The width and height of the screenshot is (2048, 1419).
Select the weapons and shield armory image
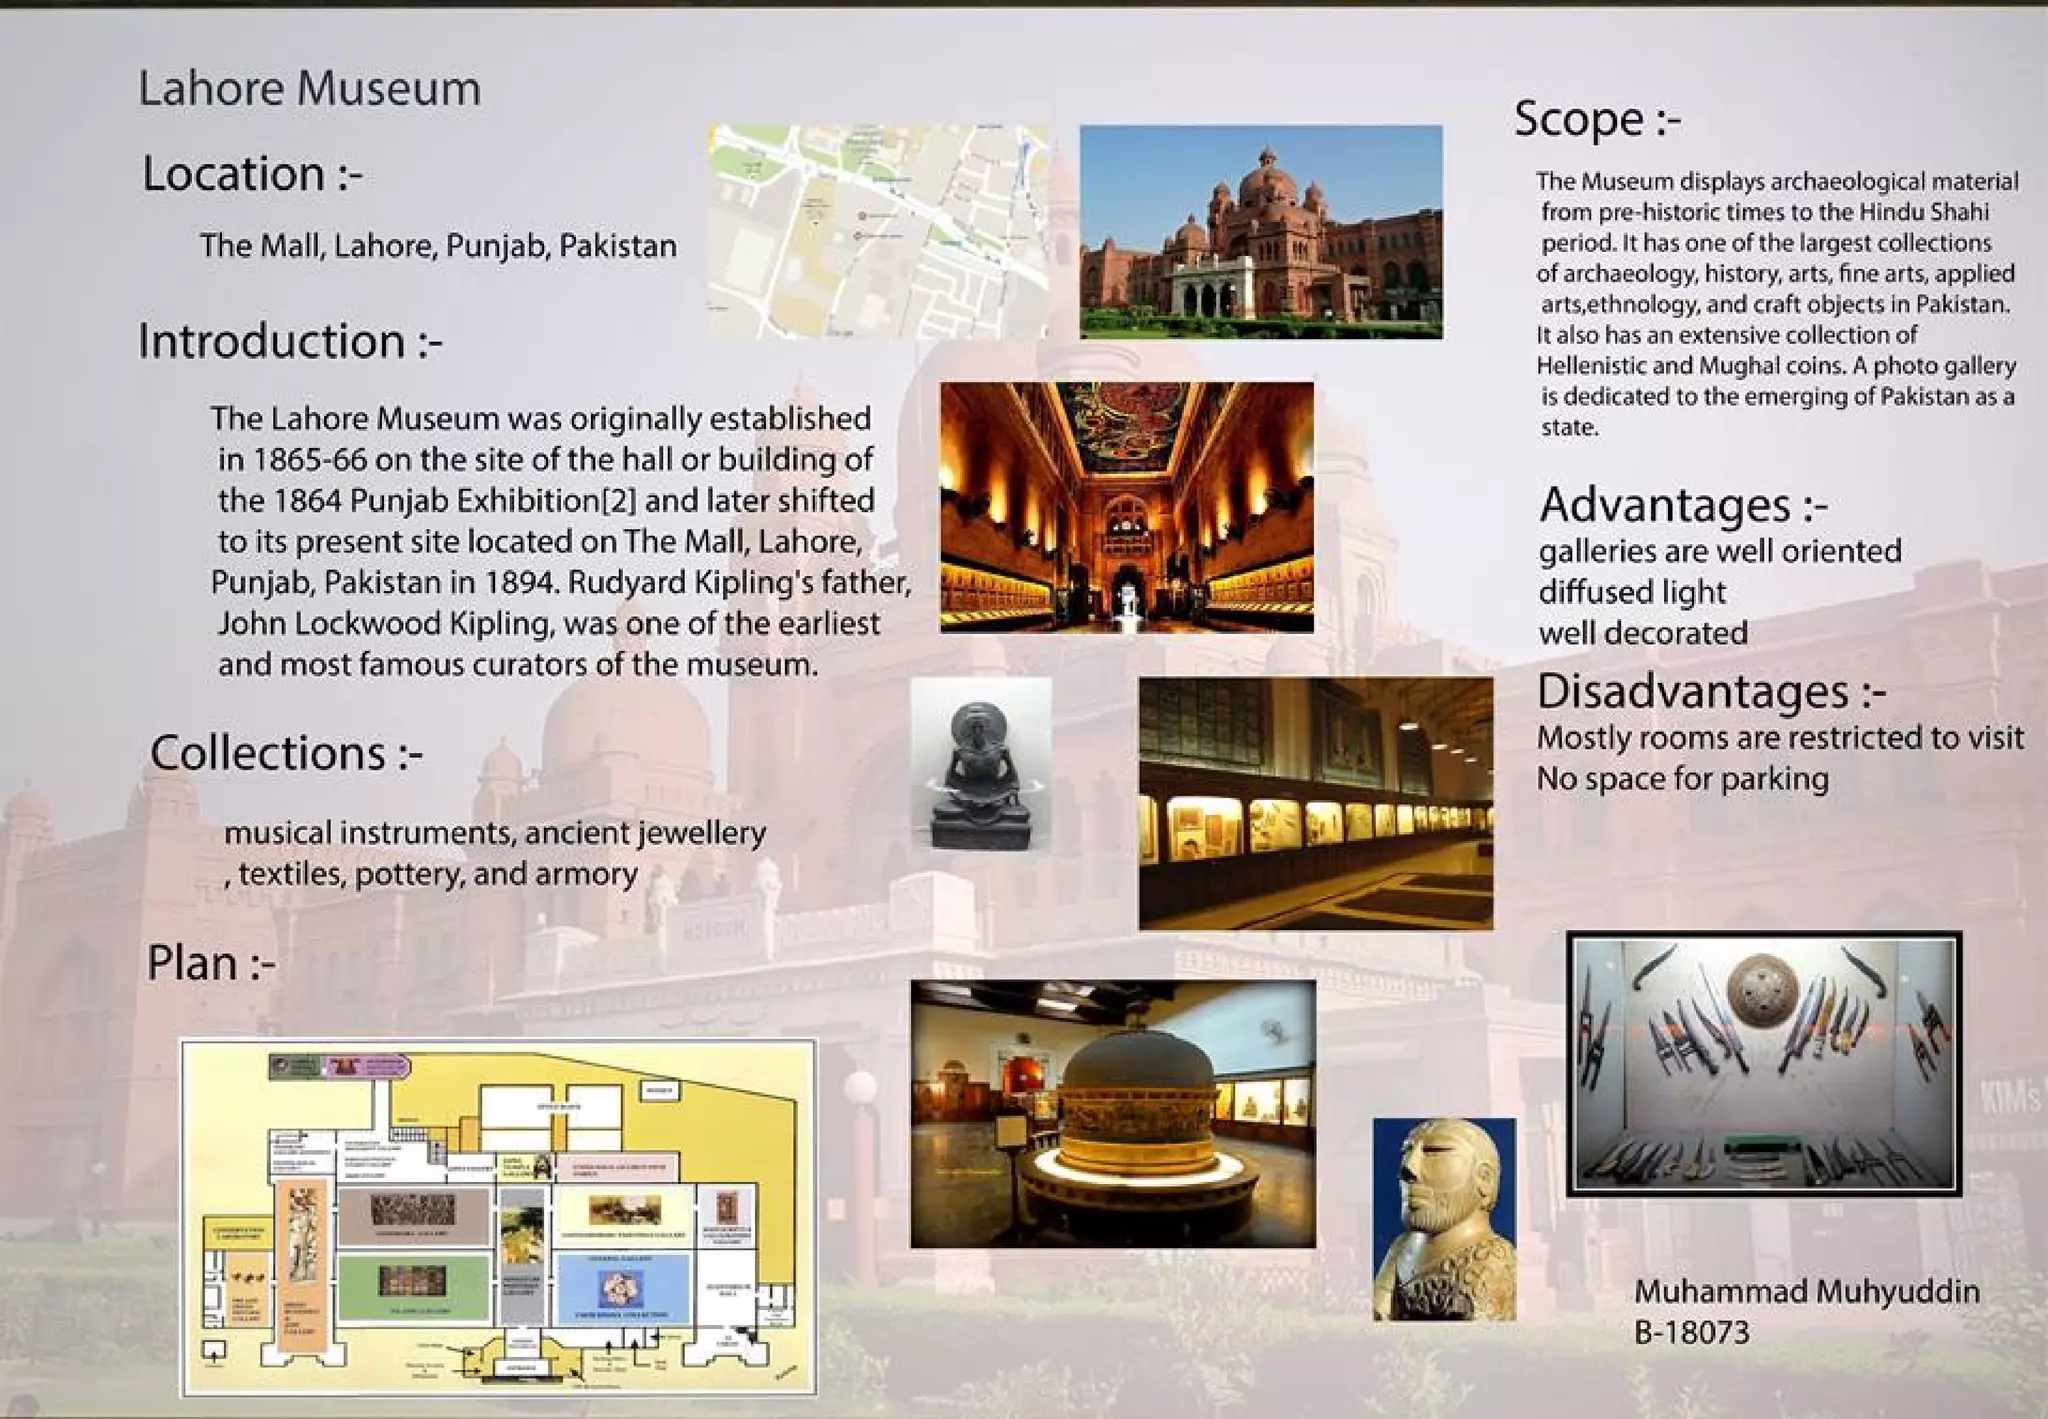coord(1763,1063)
